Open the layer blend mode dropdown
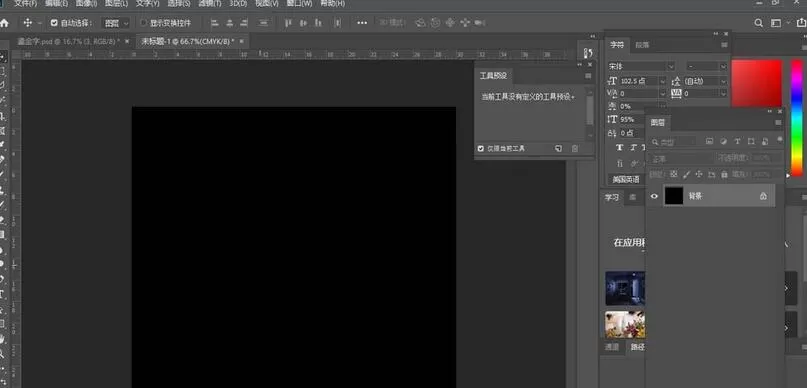 point(681,159)
